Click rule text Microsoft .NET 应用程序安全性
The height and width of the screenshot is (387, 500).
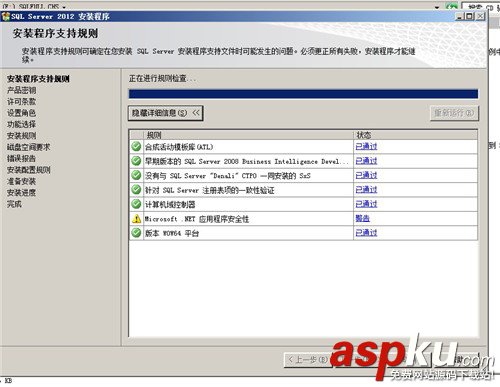pos(197,219)
